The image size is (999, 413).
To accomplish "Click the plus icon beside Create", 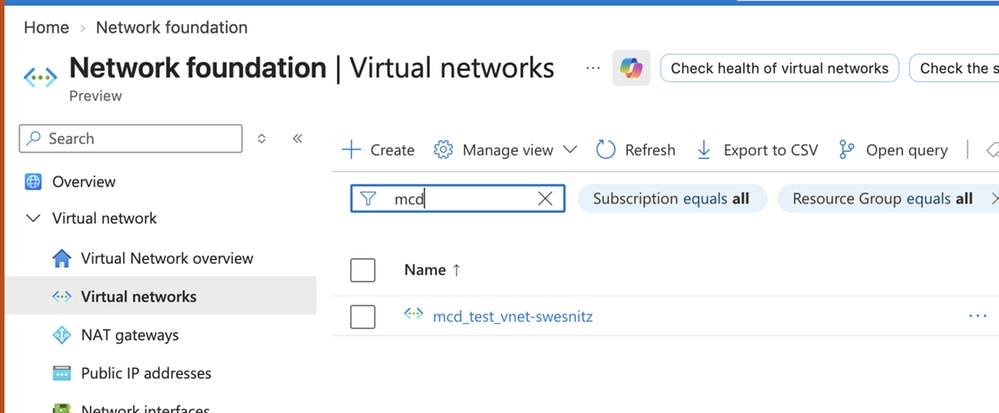I will [x=351, y=150].
